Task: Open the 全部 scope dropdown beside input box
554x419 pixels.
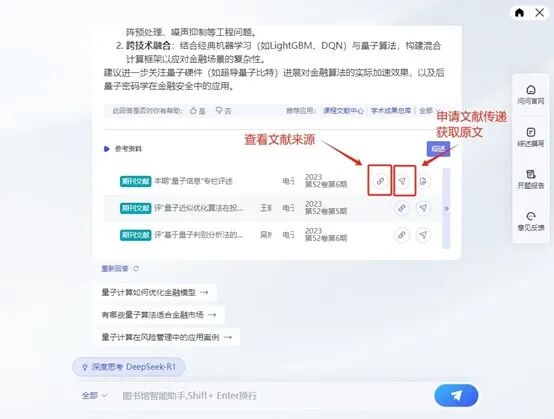Action: click(94, 395)
